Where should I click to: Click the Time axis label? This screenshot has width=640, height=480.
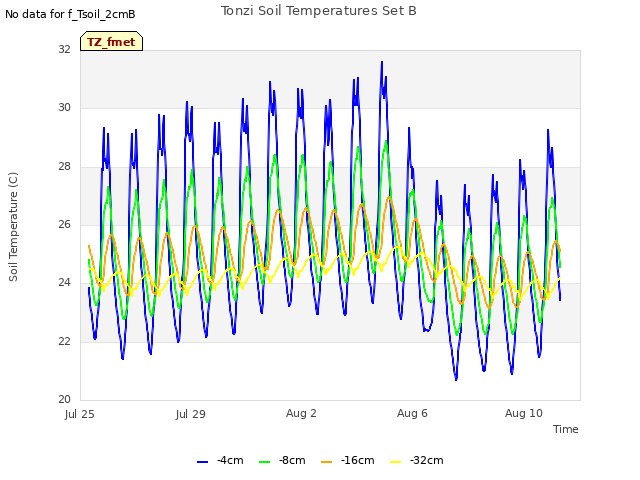(566, 429)
